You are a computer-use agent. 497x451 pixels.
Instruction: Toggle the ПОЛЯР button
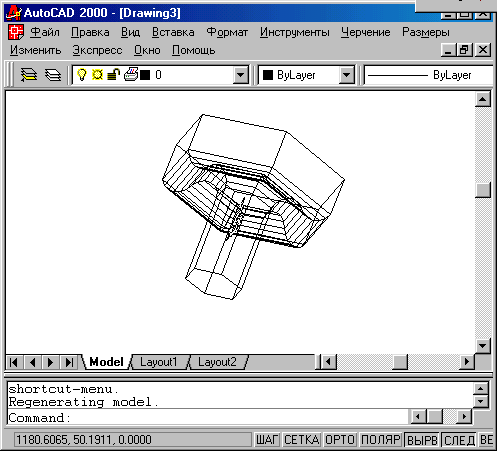click(381, 440)
